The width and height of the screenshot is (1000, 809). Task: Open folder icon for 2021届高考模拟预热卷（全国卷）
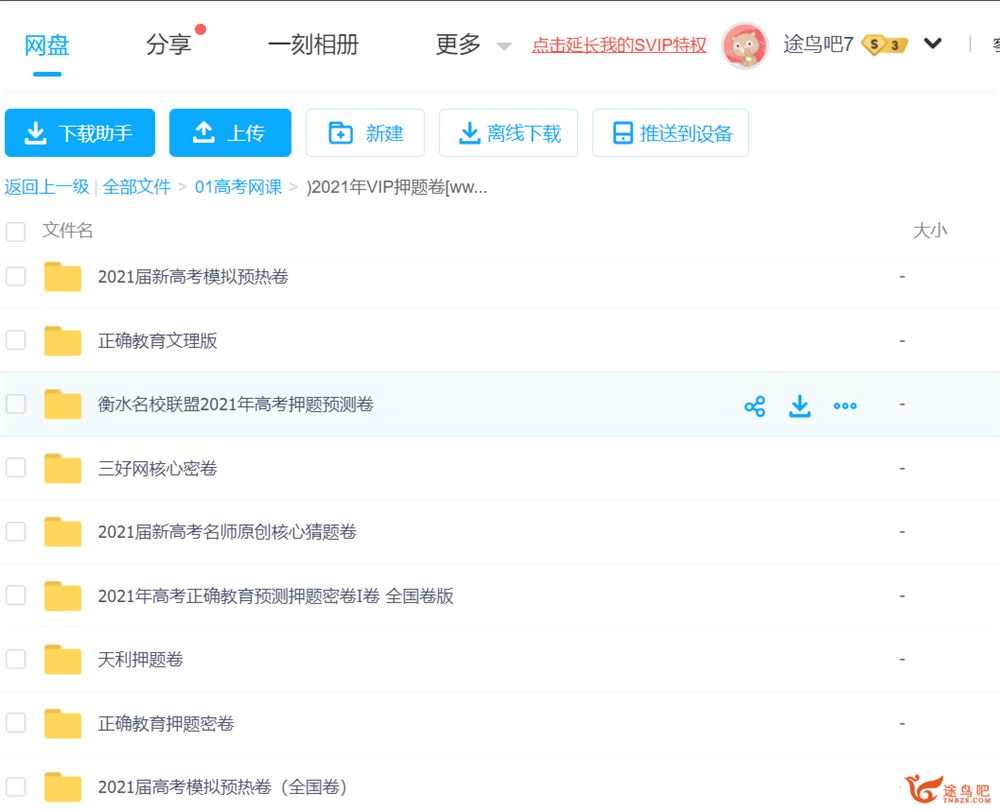click(62, 787)
